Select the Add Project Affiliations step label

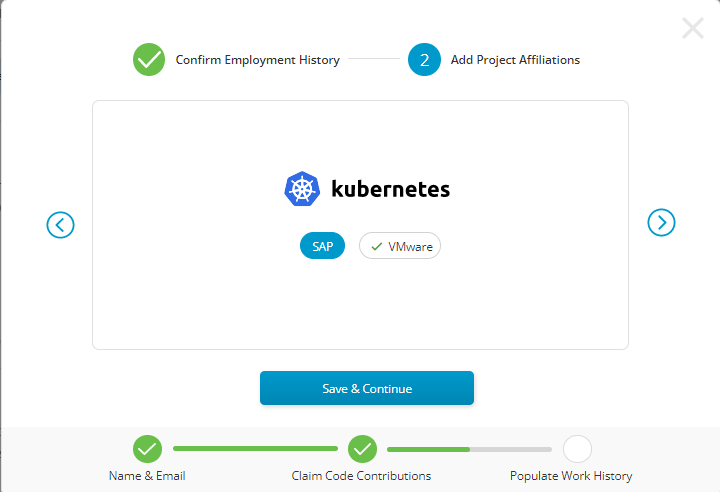tap(515, 60)
